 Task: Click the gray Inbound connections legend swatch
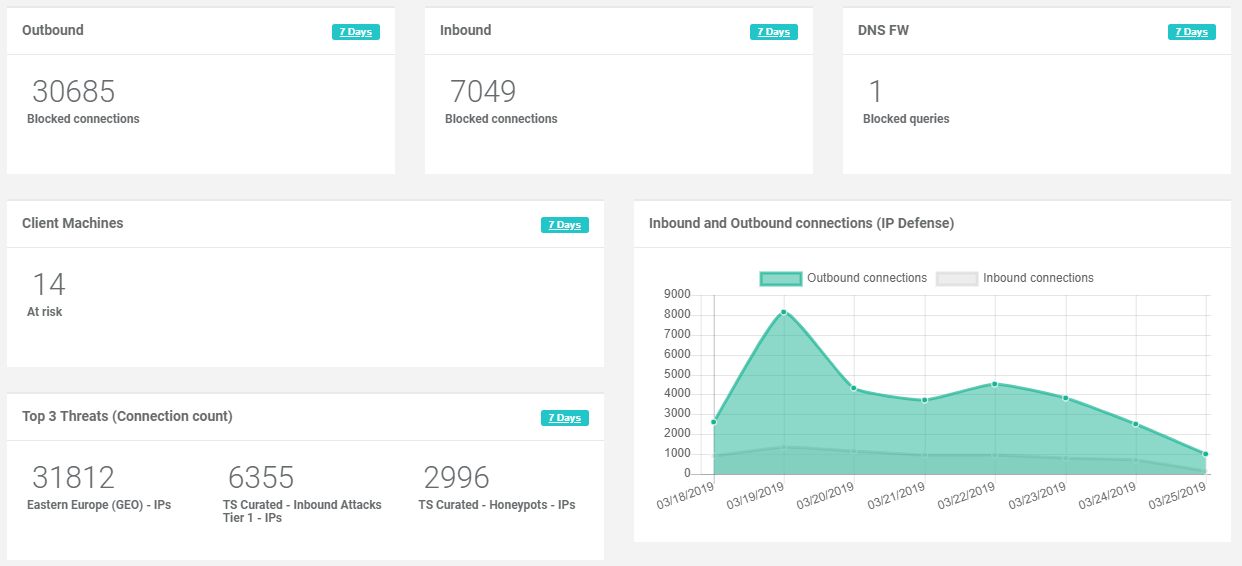[x=956, y=278]
